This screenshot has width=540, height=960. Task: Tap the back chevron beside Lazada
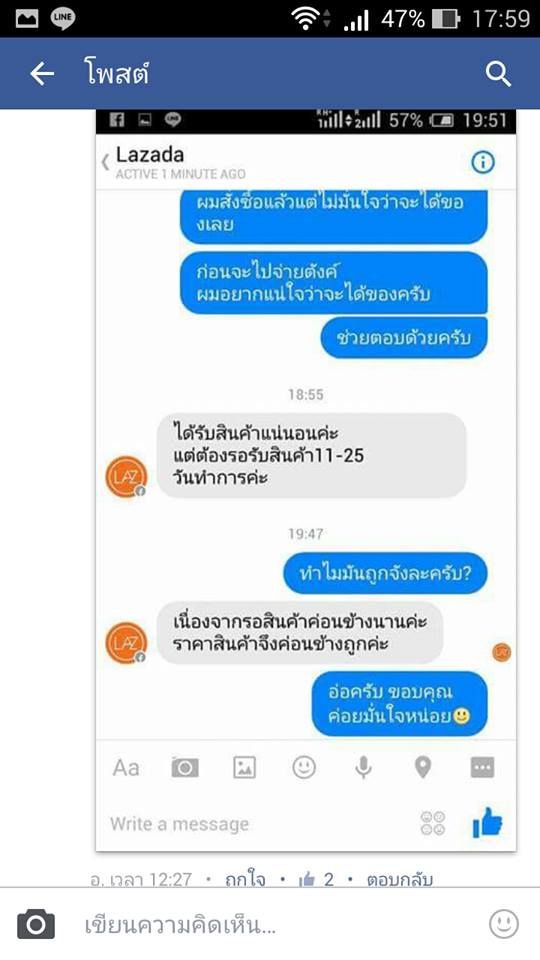[x=105, y=162]
